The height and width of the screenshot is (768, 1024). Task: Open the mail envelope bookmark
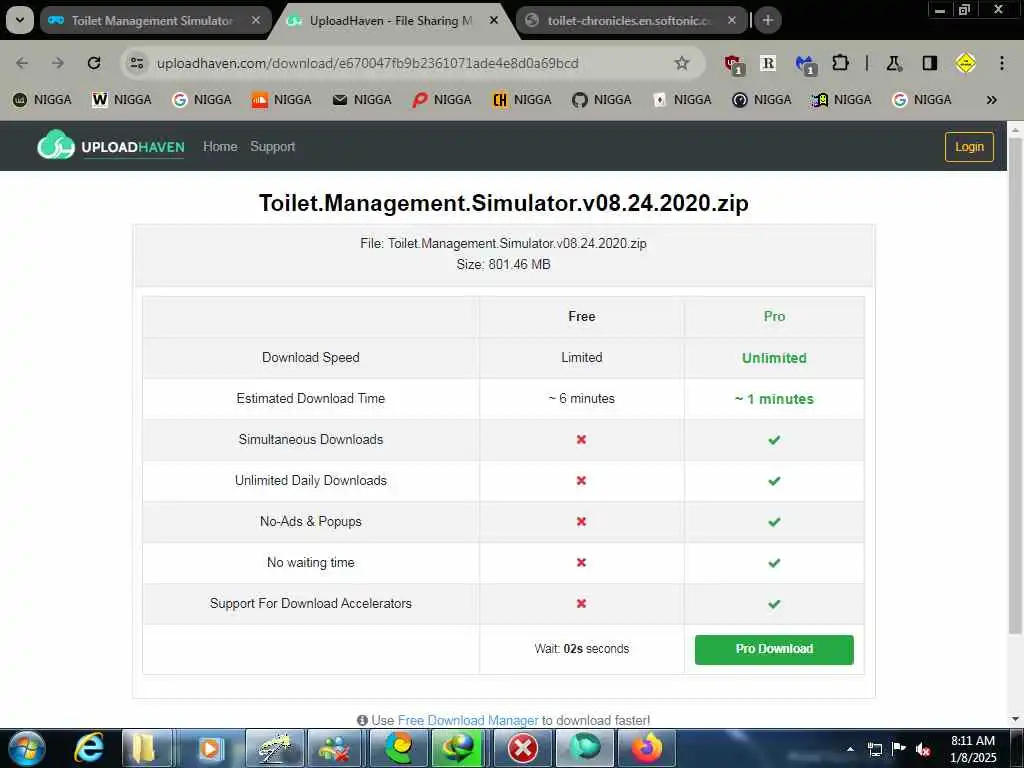coord(362,99)
